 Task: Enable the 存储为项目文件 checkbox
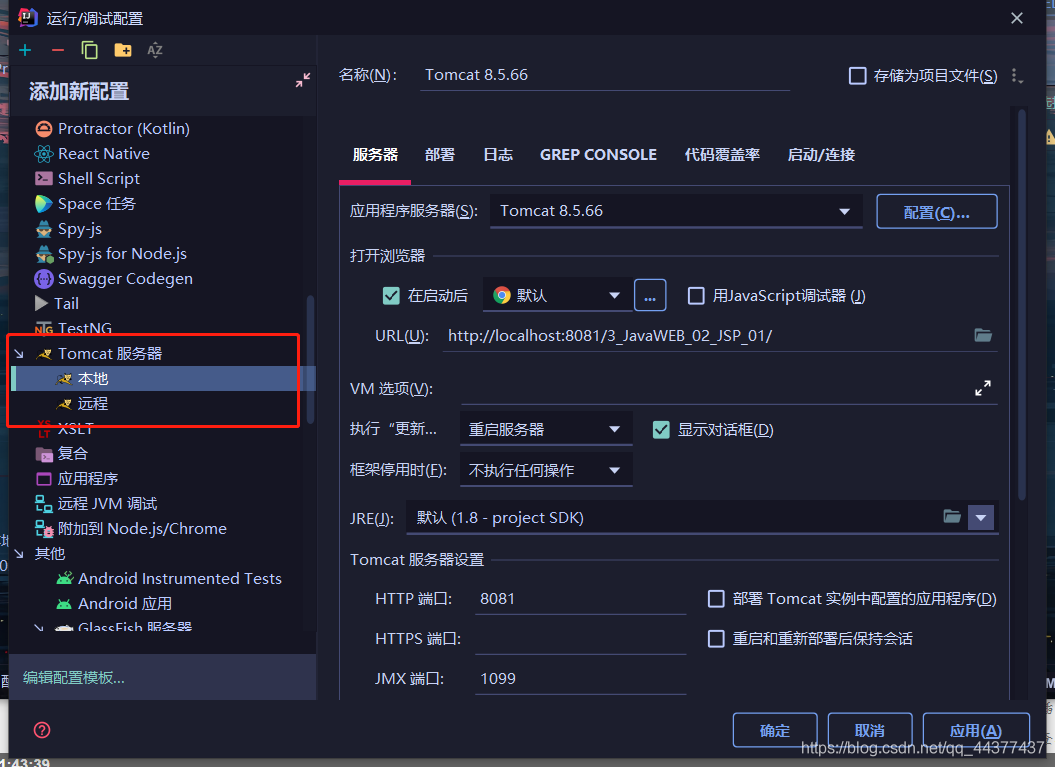click(x=857, y=75)
